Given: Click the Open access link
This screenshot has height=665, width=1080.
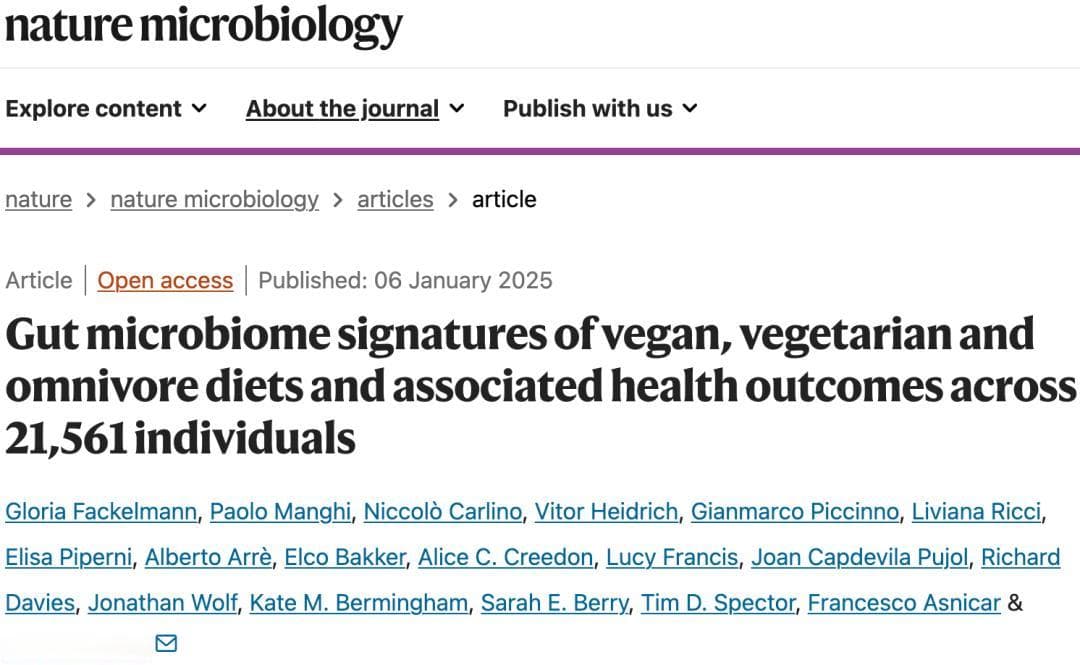Looking at the screenshot, I should pos(165,280).
